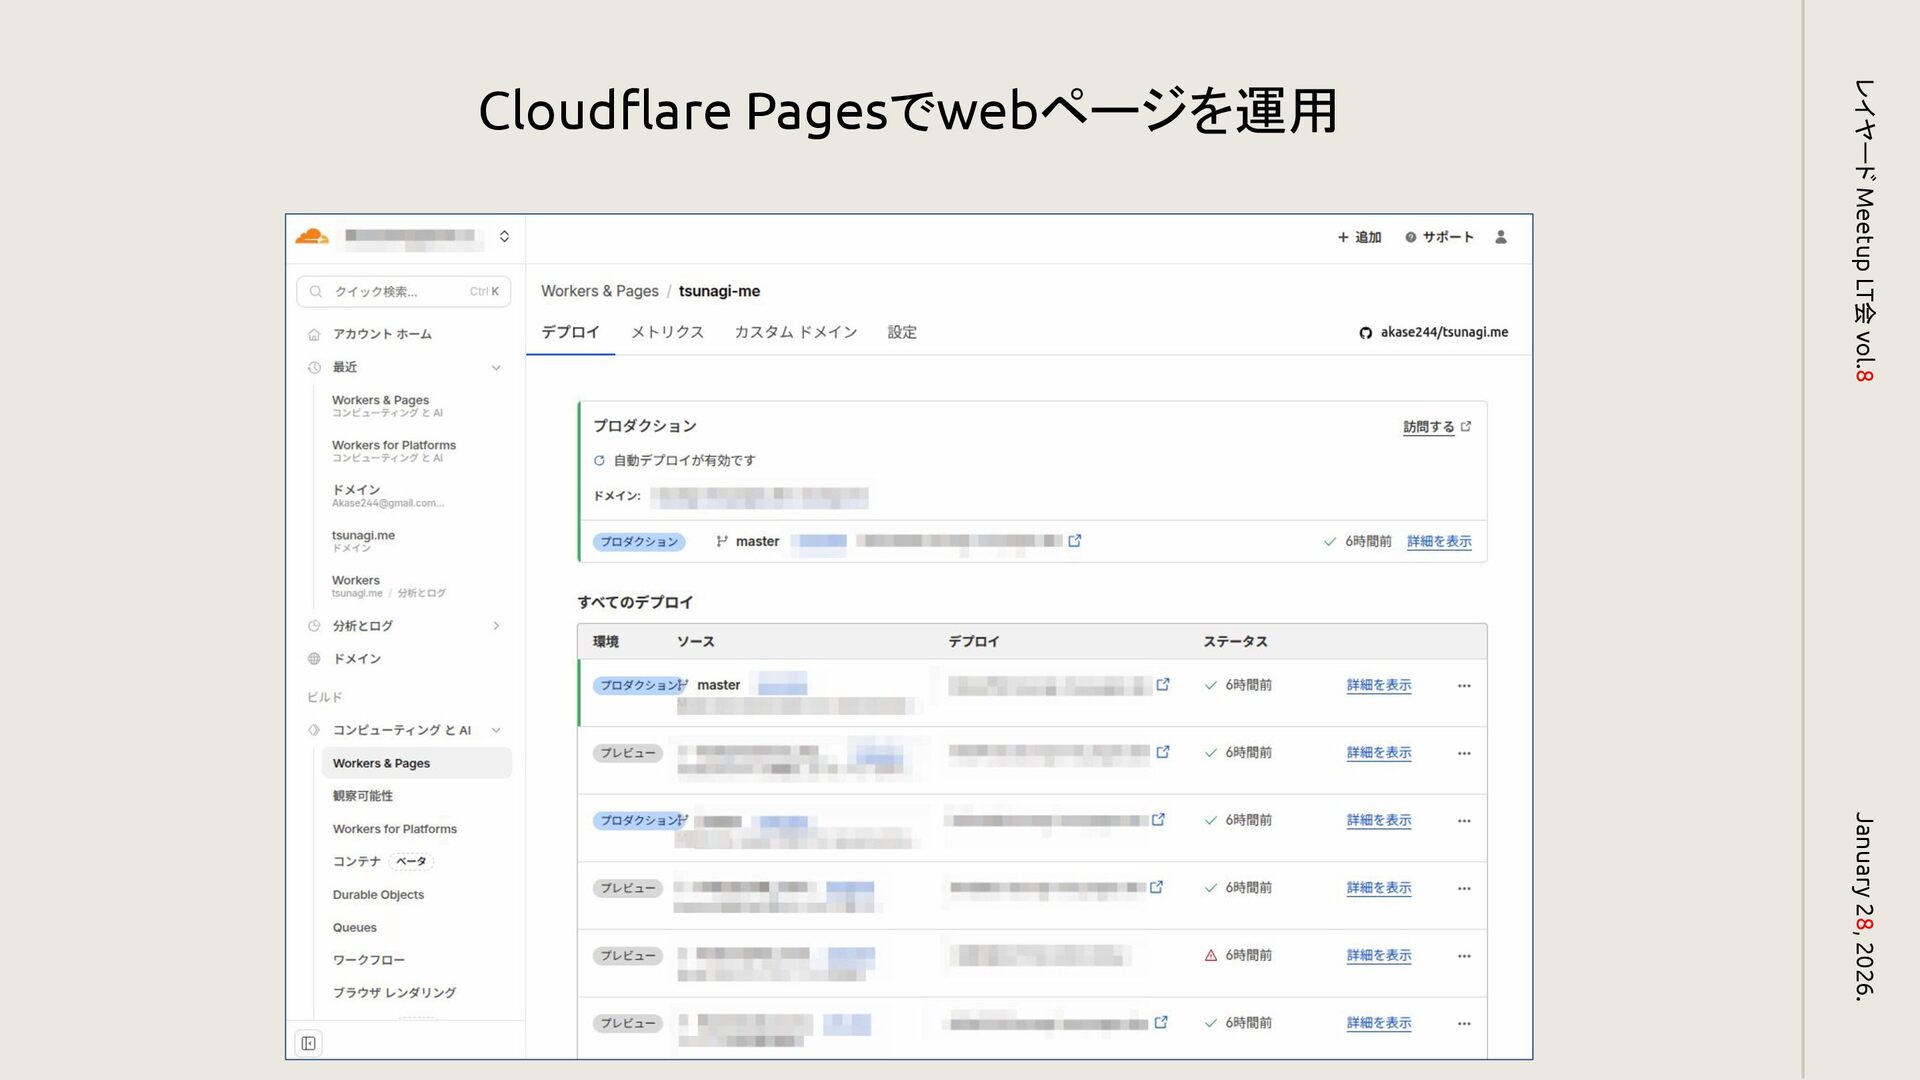Screen dimensions: 1920x1080
Task: Open external link icon beside 訪問する
Action: coord(1466,427)
